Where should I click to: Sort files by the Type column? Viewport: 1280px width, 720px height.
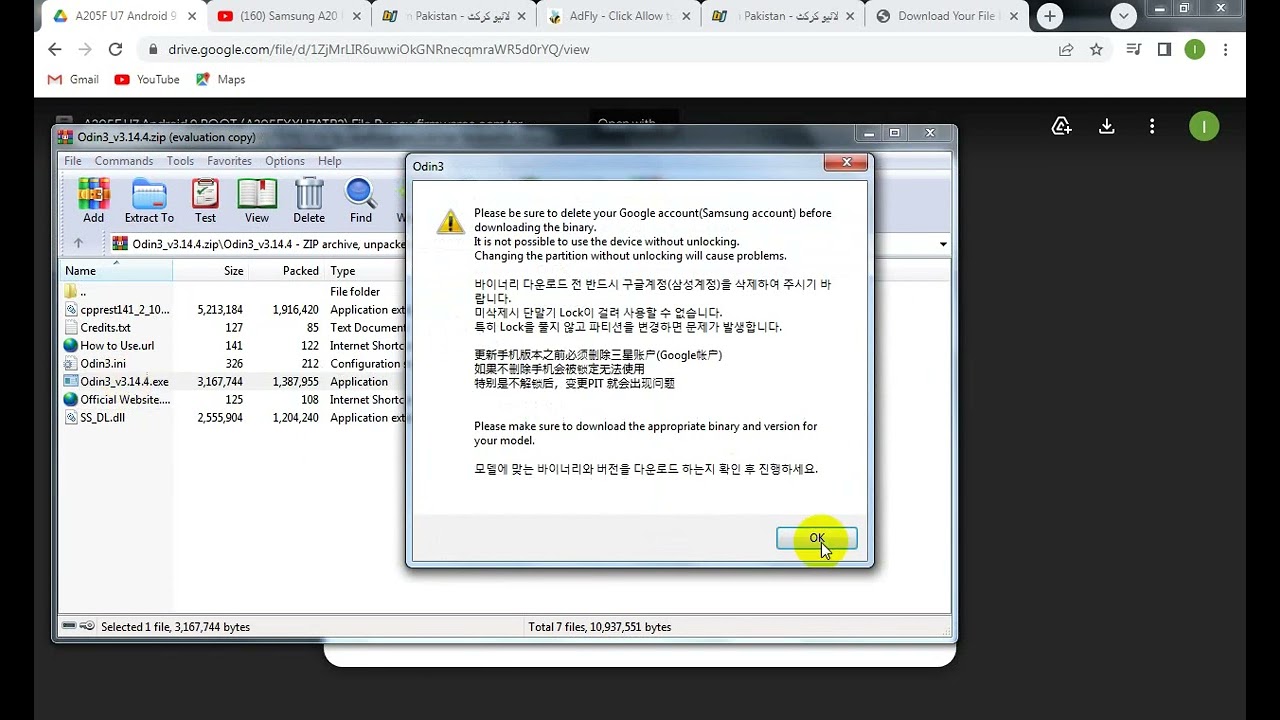click(343, 270)
